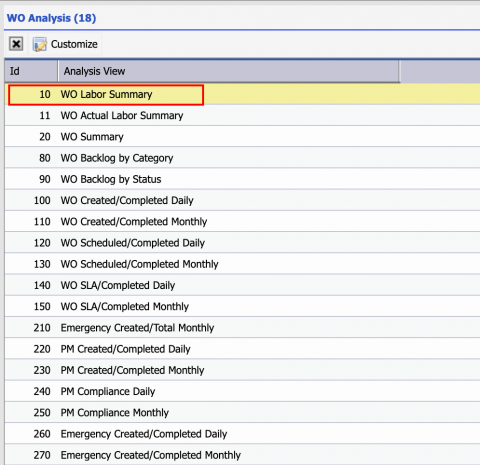The height and width of the screenshot is (465, 480).
Task: Select WO SLA/Completed Daily row
Action: (242, 285)
